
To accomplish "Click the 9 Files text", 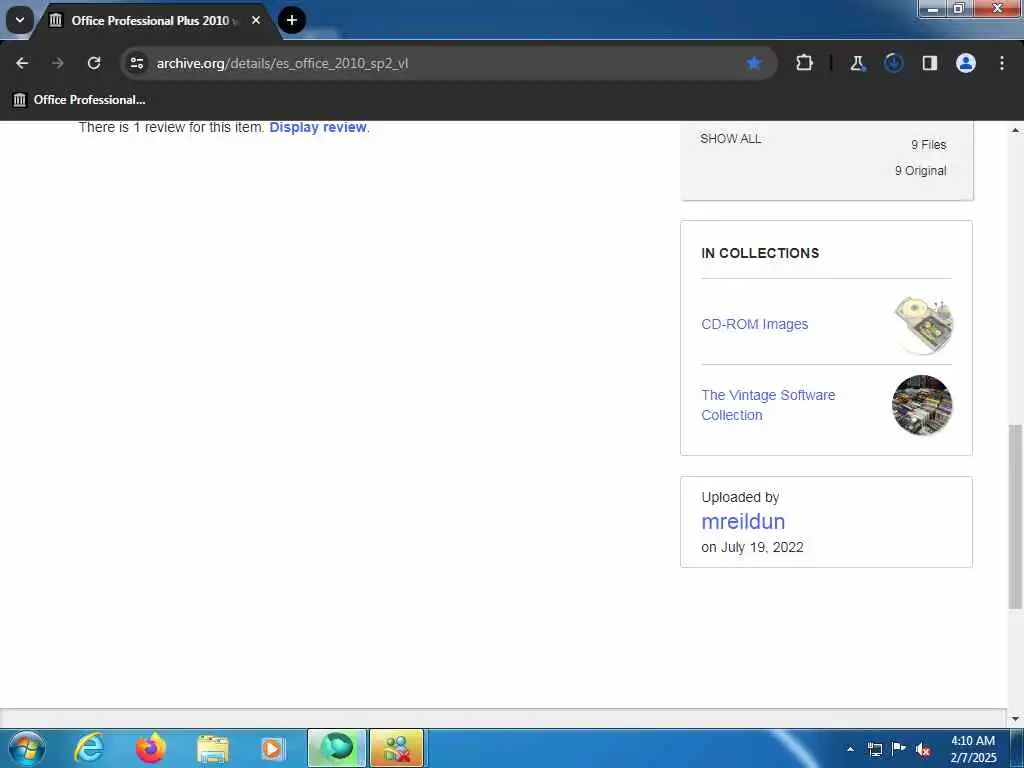I will pyautogui.click(x=929, y=145).
